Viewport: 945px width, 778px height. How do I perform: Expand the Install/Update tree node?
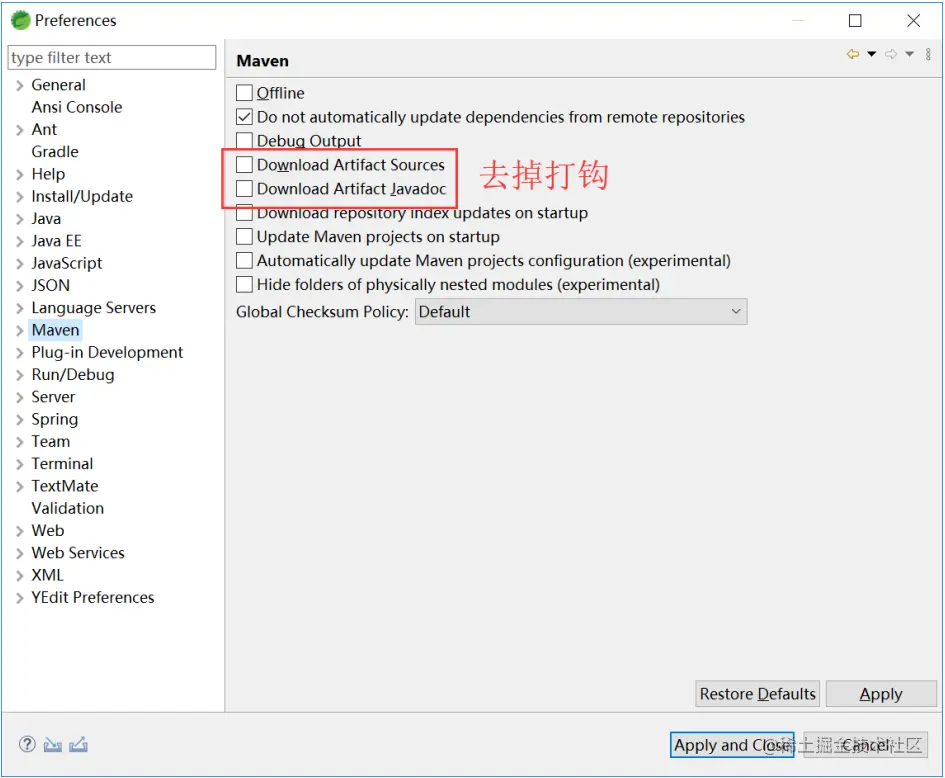point(20,196)
